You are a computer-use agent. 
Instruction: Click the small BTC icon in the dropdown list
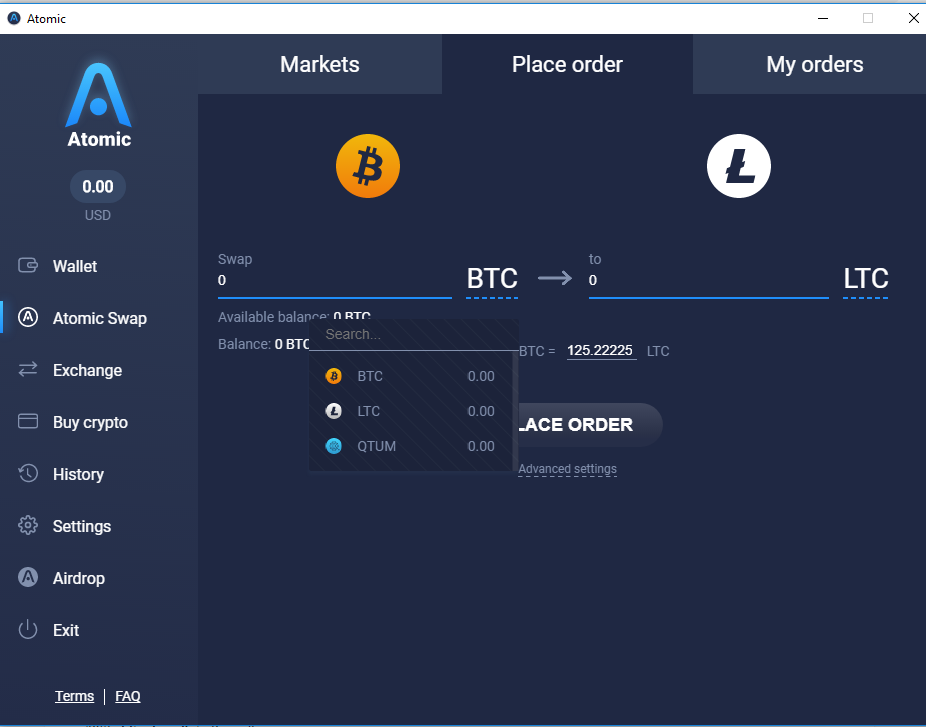334,376
